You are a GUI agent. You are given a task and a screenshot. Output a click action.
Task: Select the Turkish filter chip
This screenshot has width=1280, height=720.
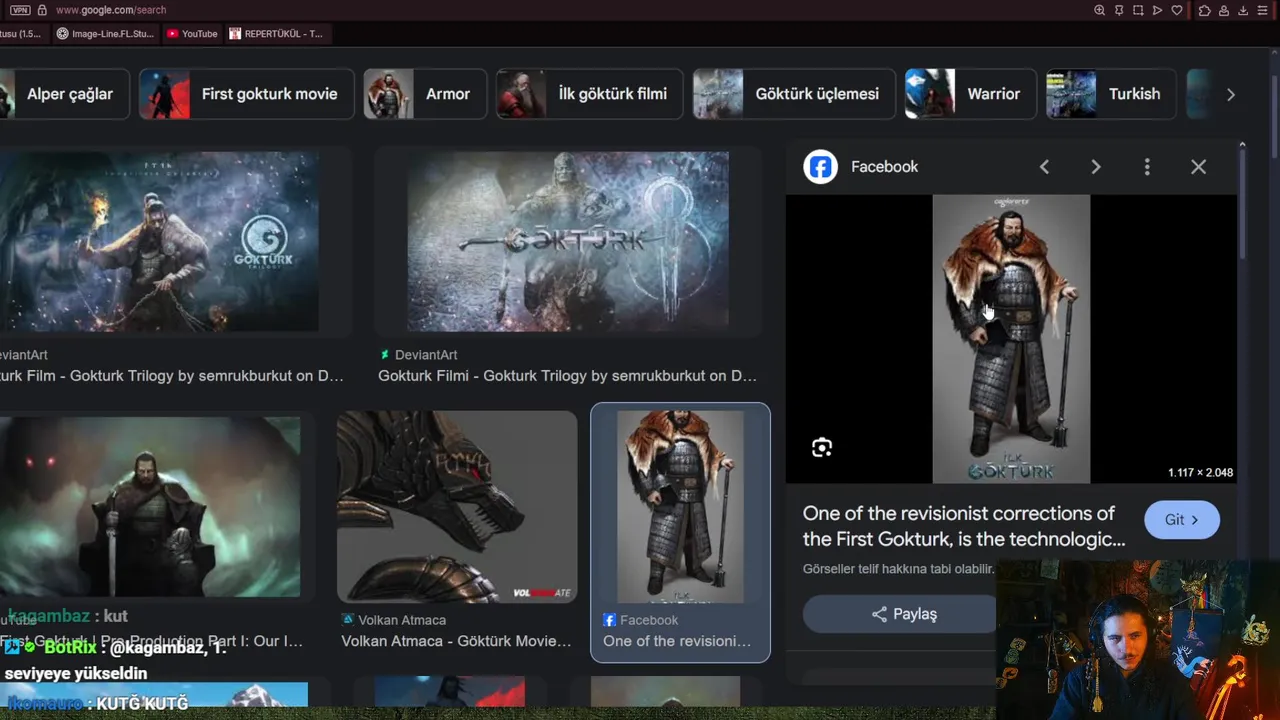[x=1111, y=94]
